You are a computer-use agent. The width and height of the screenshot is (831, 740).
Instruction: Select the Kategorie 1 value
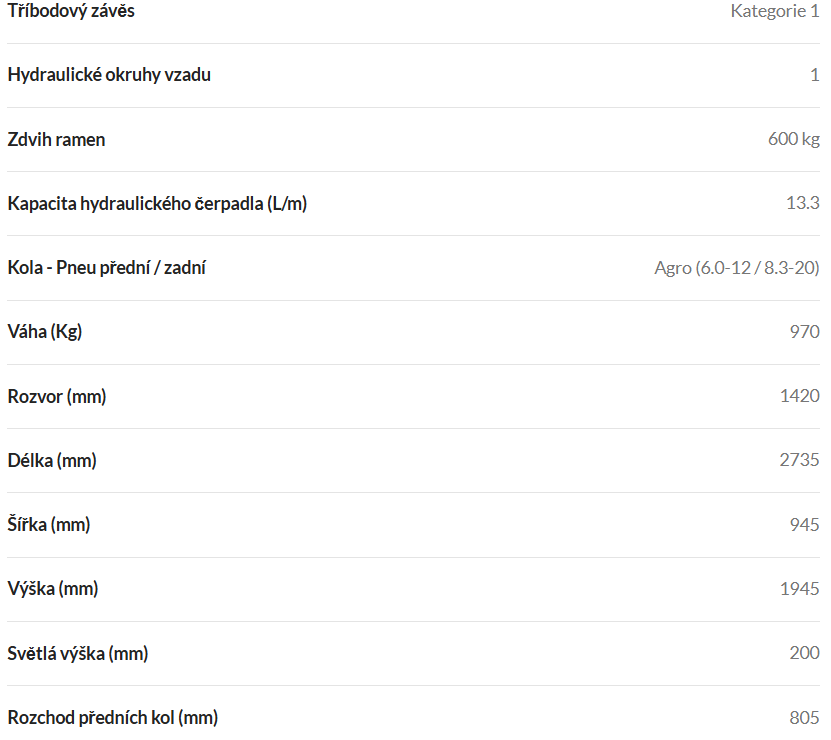click(x=775, y=11)
